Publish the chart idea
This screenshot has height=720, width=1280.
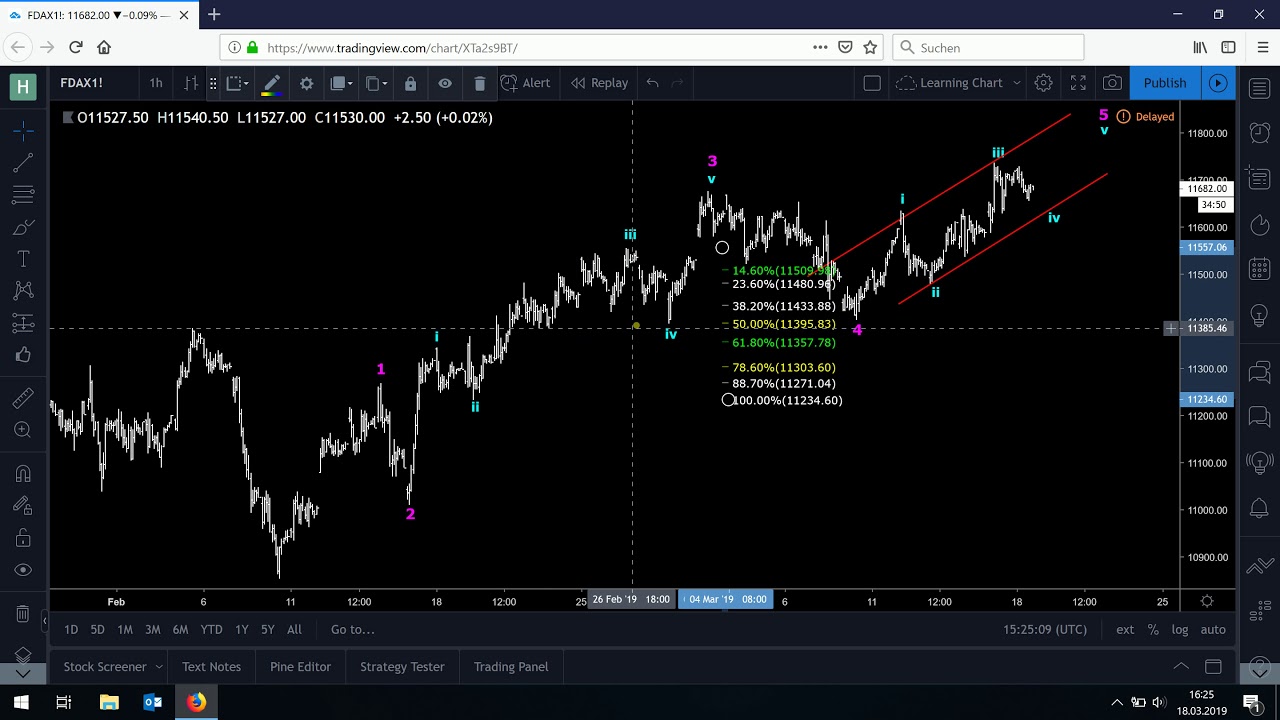[x=1165, y=83]
